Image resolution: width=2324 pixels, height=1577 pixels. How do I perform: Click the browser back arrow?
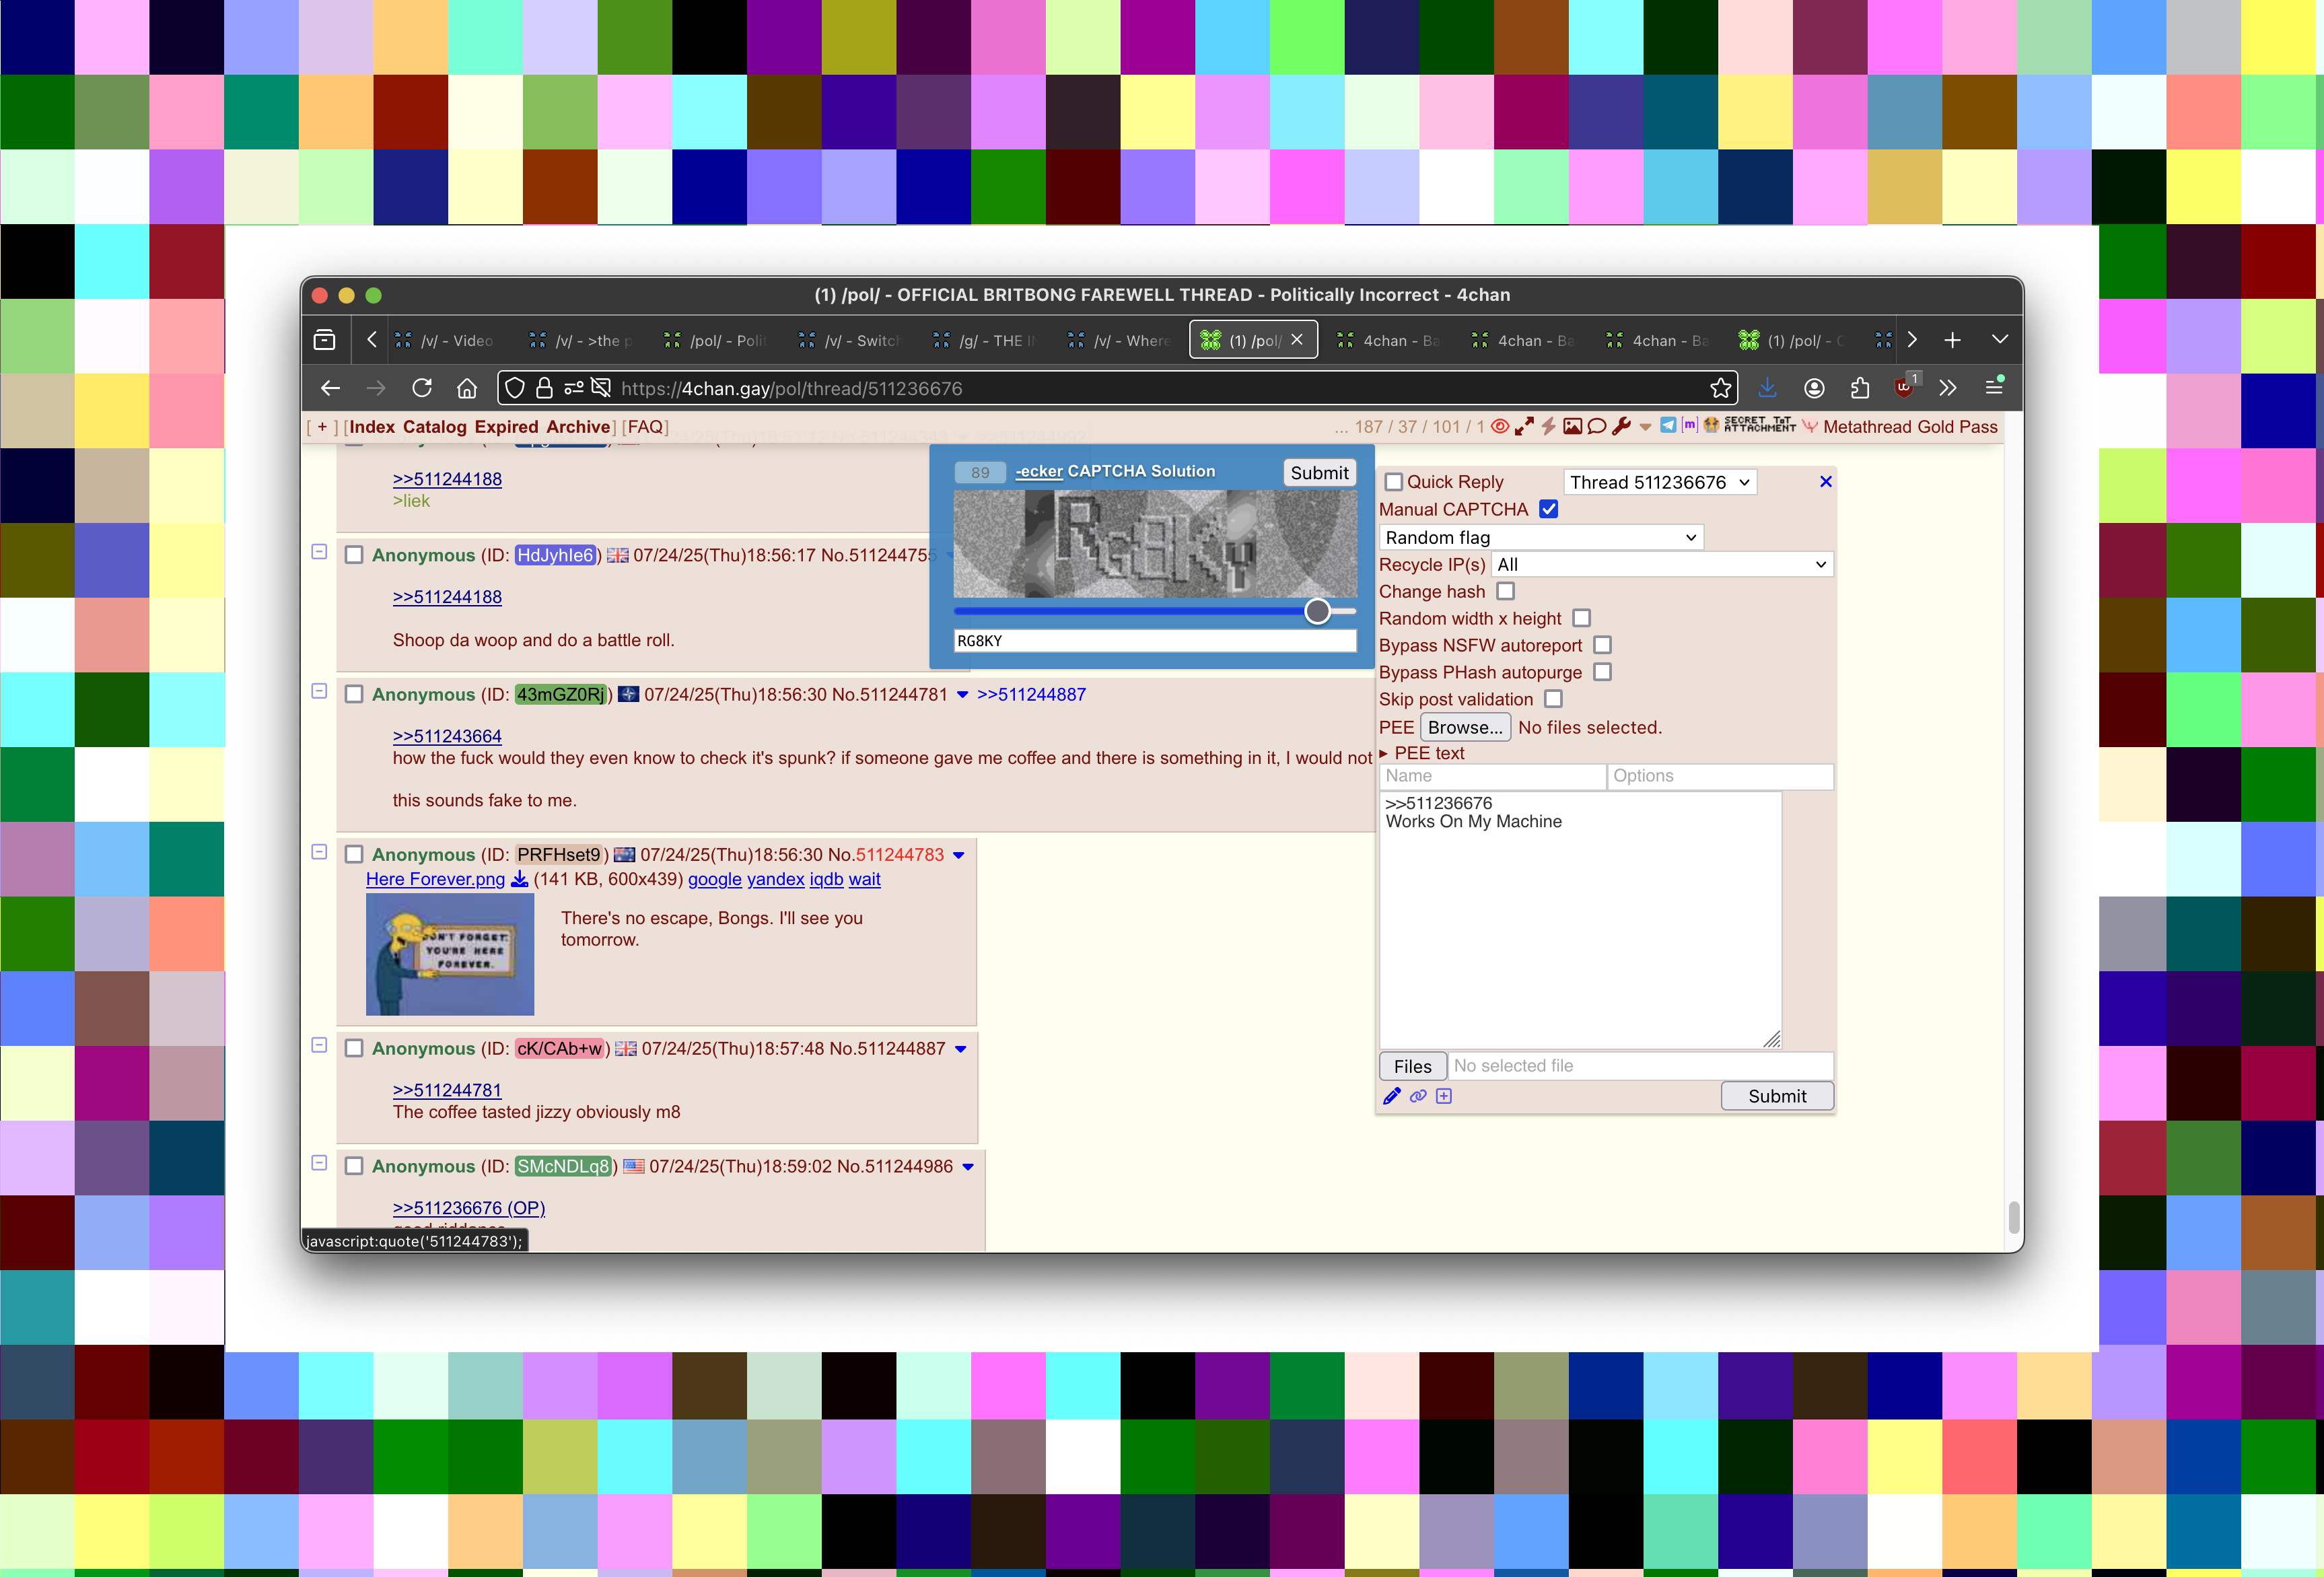coord(330,388)
